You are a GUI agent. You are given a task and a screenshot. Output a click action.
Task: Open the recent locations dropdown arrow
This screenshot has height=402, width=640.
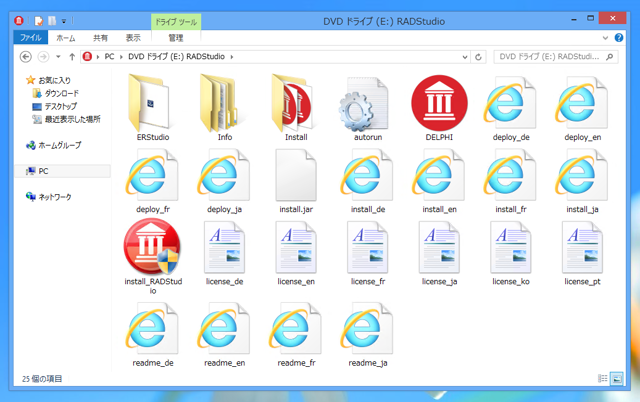(58, 57)
